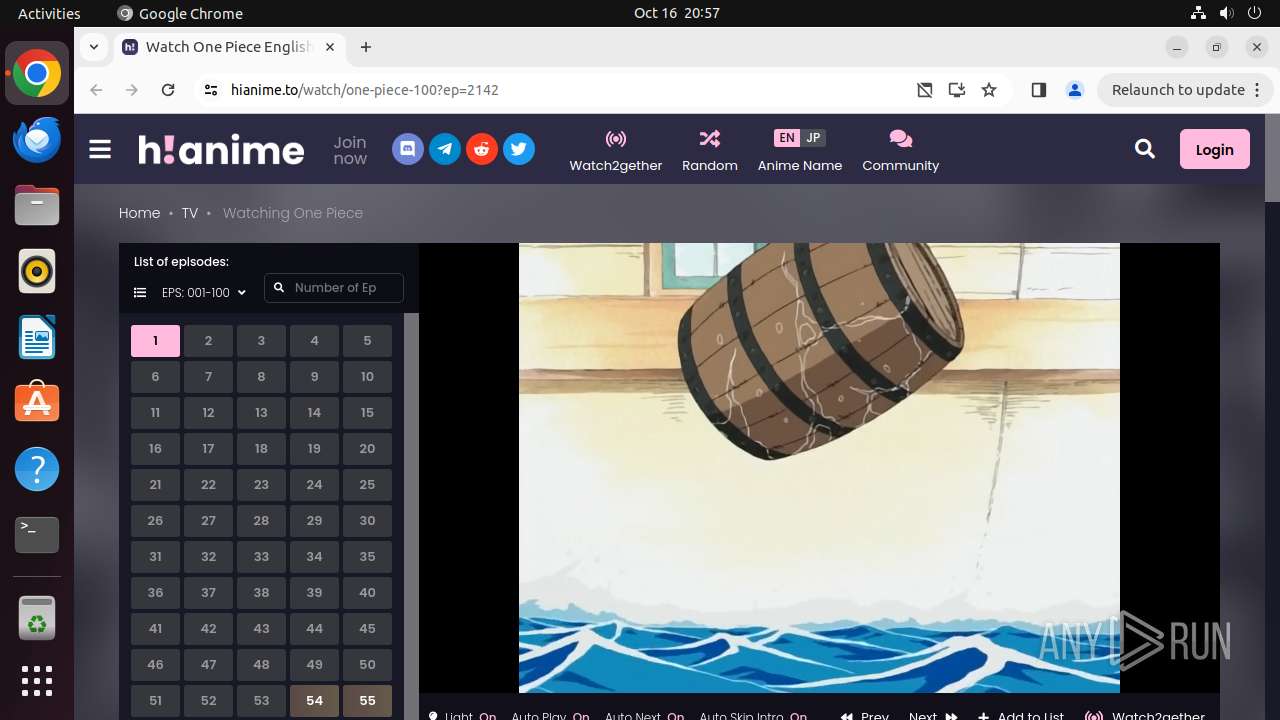Click the blocked-content icon in address bar
Viewport: 1280px width, 720px height.
pyautogui.click(x=925, y=90)
